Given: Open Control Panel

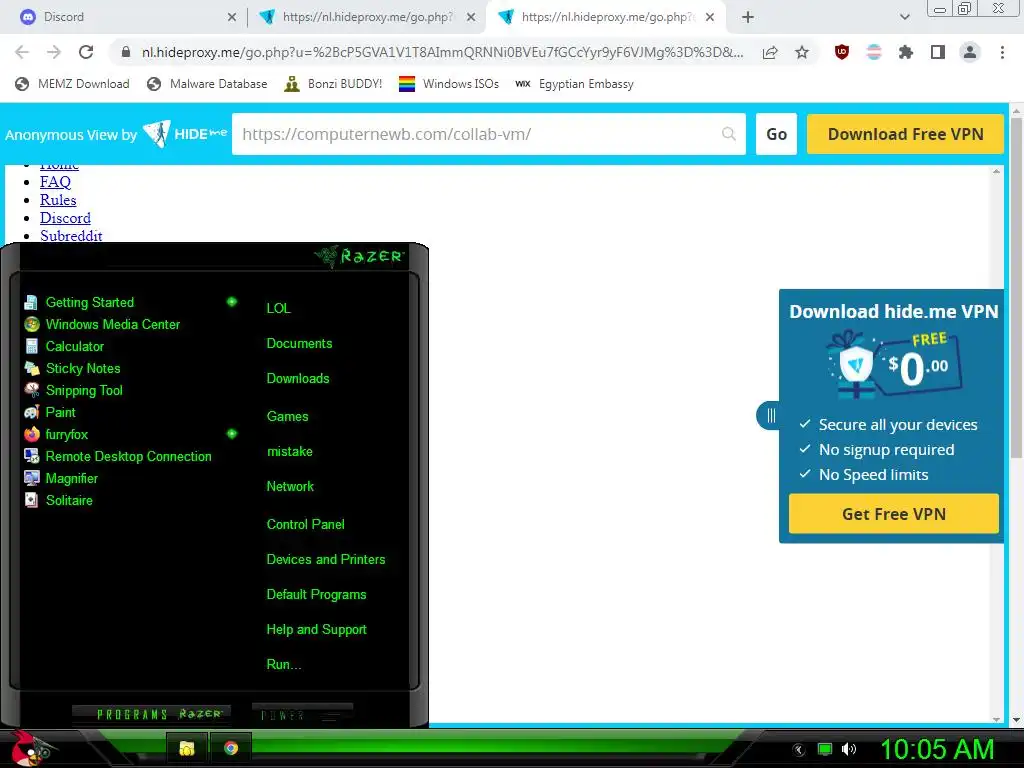Looking at the screenshot, I should (x=305, y=524).
